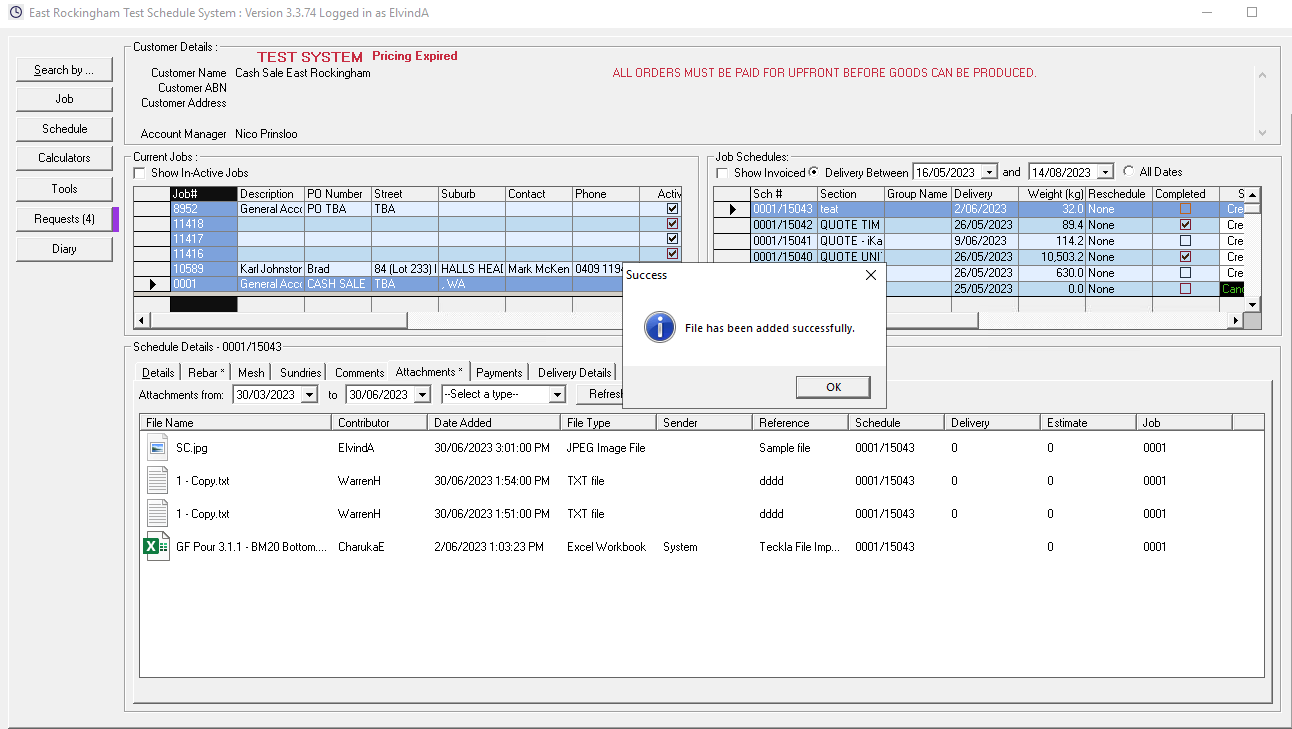Click the SC.jpg image file icon
Image resolution: width=1292 pixels, height=729 pixels.
pos(157,448)
